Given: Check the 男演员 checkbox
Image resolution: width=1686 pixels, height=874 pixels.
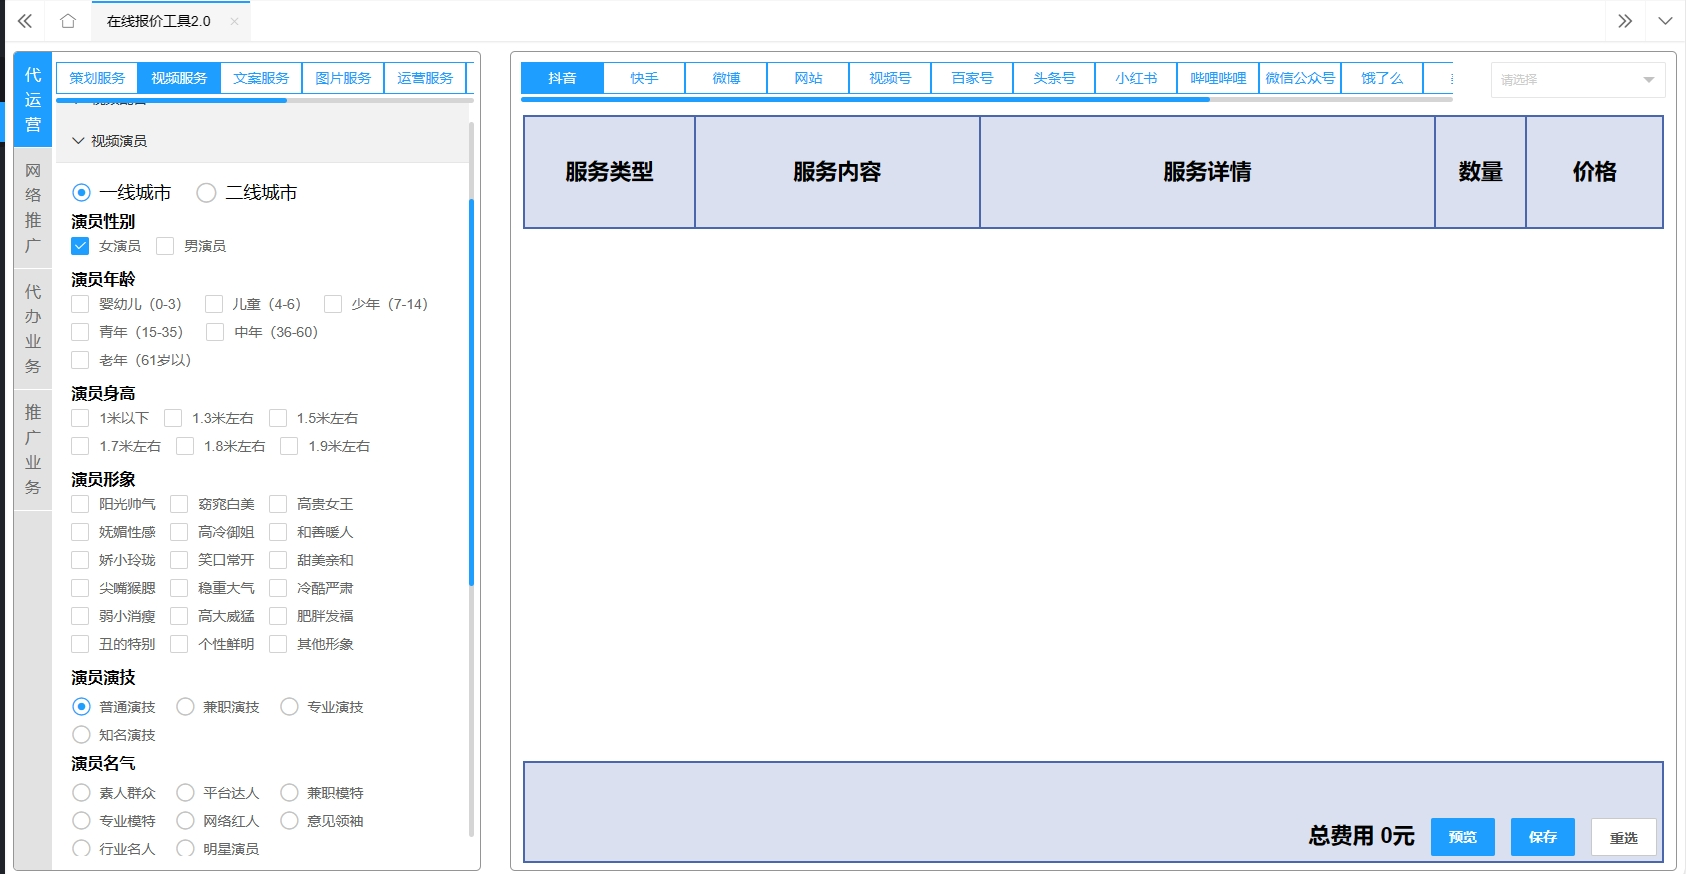Looking at the screenshot, I should (x=166, y=246).
